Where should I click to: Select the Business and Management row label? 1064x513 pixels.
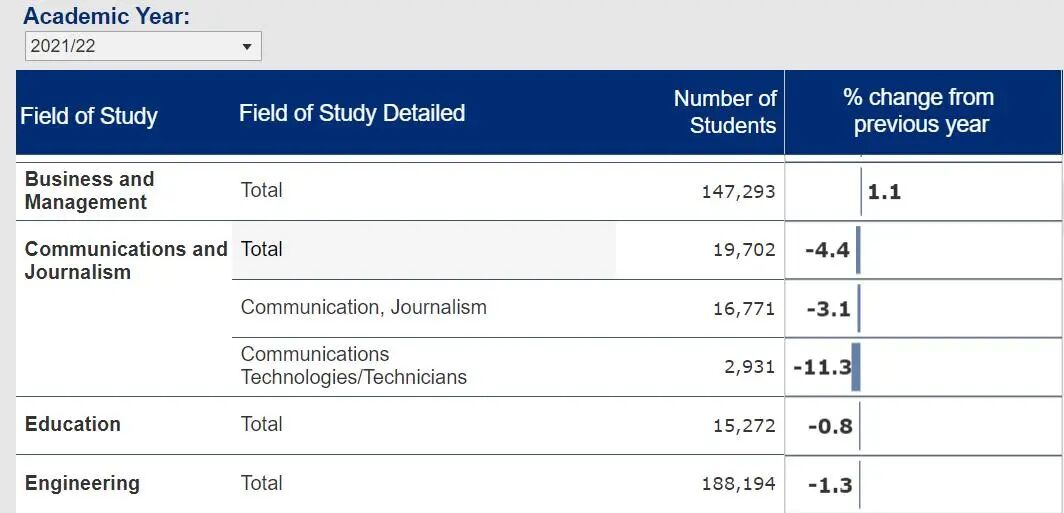pyautogui.click(x=89, y=190)
